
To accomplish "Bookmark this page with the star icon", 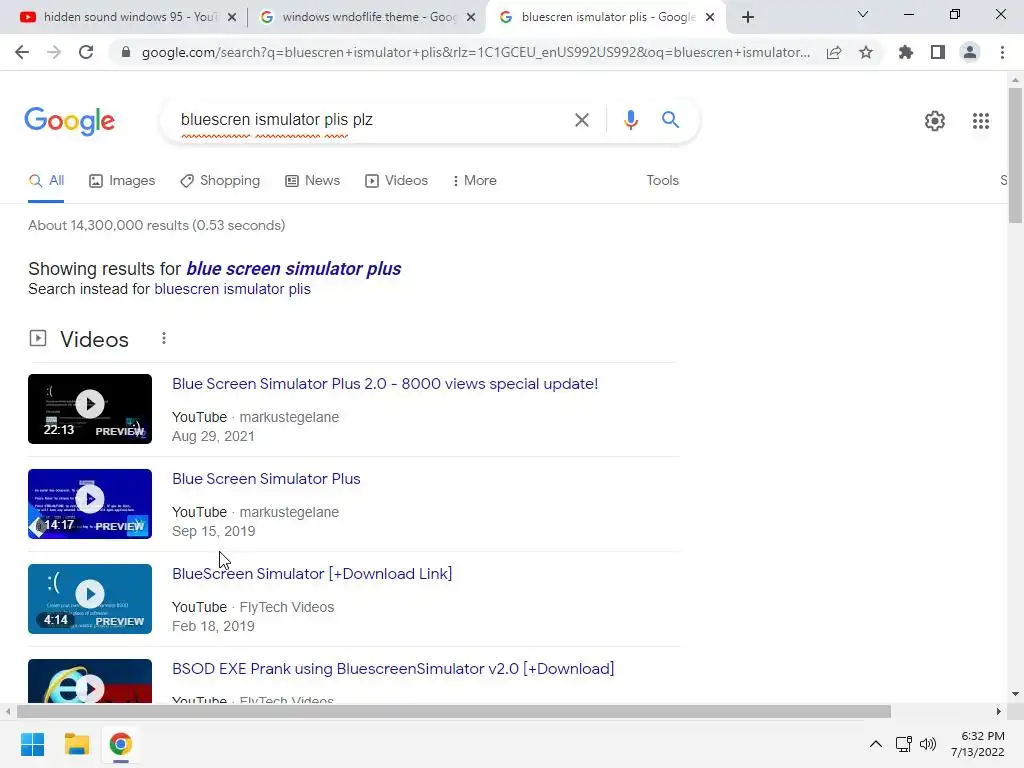I will (866, 52).
